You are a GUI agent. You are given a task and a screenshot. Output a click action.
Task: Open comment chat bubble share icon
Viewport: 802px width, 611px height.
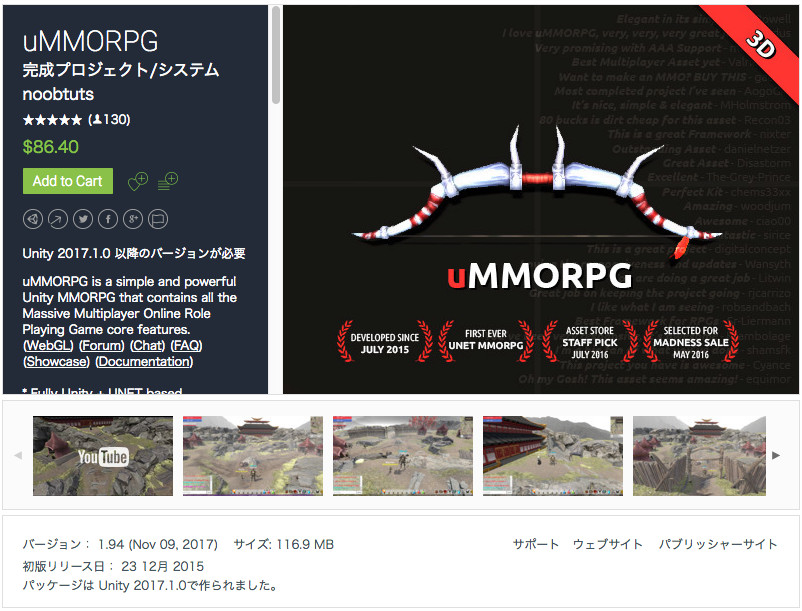[158, 219]
